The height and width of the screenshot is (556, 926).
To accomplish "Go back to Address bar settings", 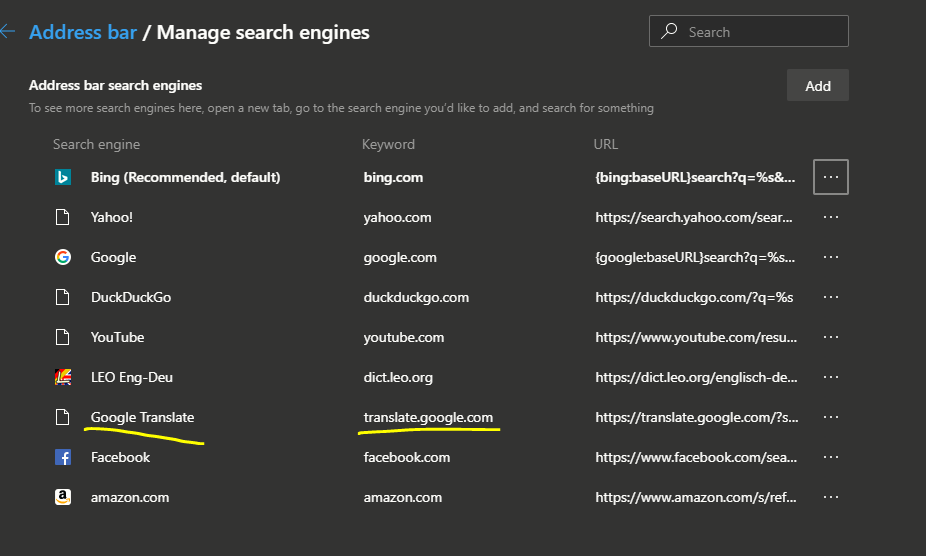I will pos(83,32).
